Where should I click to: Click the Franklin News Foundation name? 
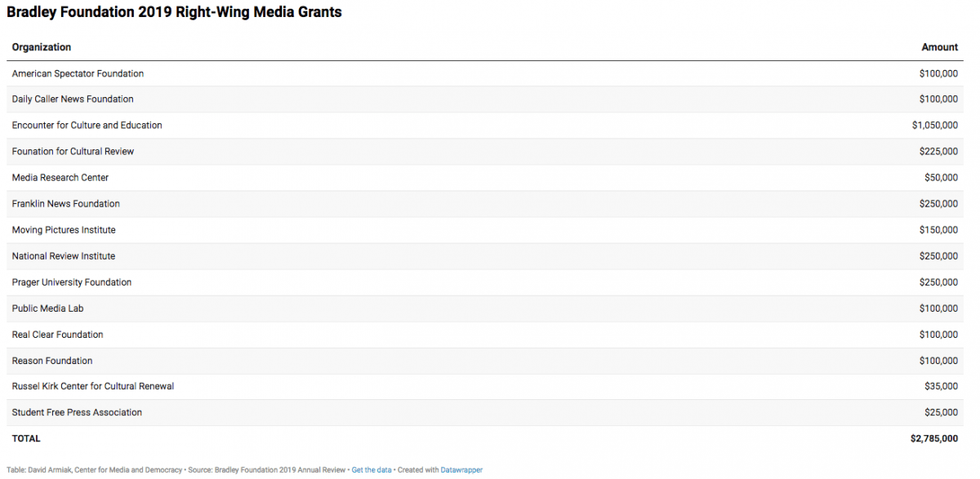click(x=65, y=204)
